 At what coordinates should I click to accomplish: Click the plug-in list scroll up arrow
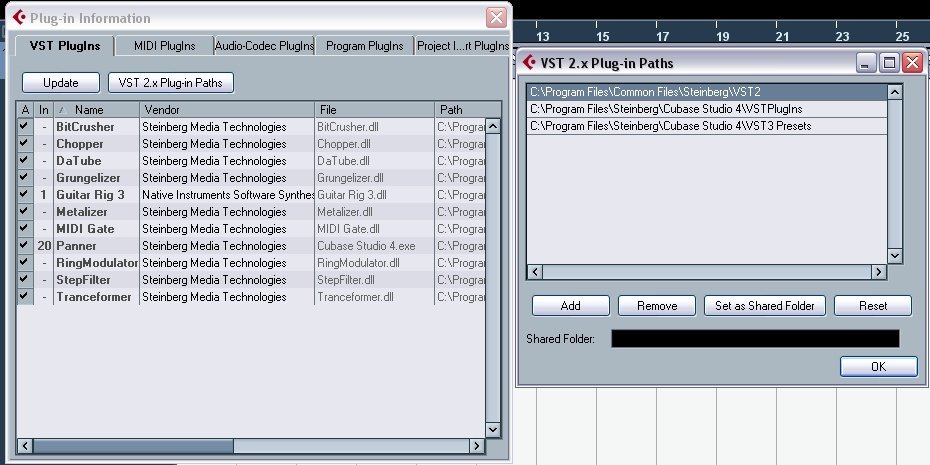(x=493, y=126)
